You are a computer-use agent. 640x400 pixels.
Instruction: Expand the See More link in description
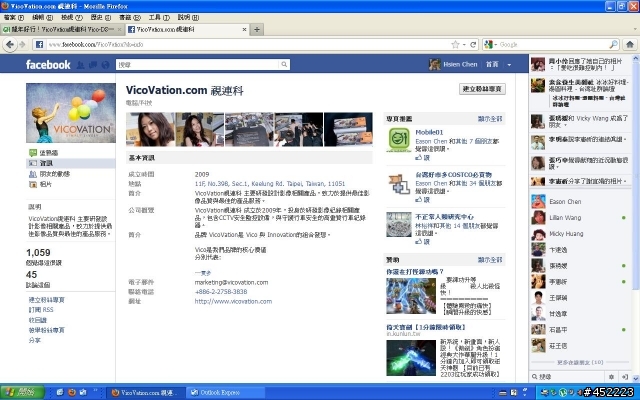pyautogui.click(x=203, y=273)
